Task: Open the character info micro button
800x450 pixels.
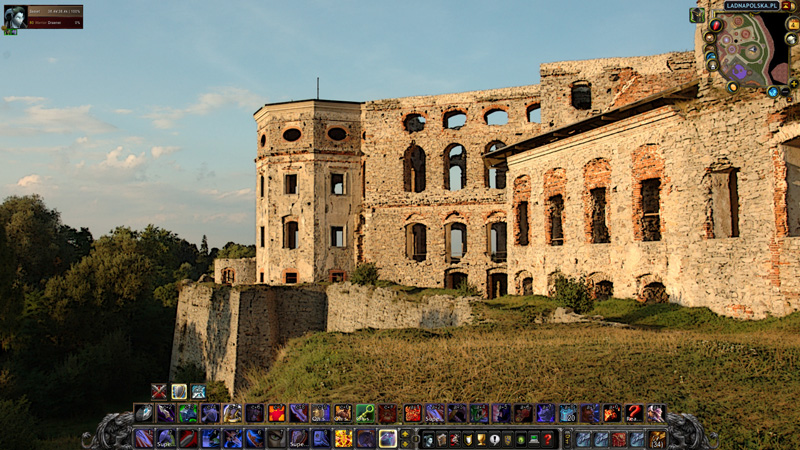Action: [x=429, y=439]
